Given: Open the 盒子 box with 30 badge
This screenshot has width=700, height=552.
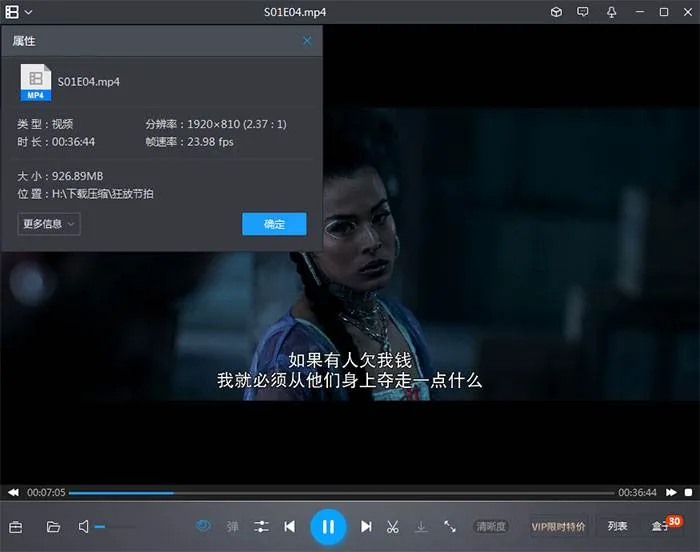Looking at the screenshot, I should click(665, 525).
